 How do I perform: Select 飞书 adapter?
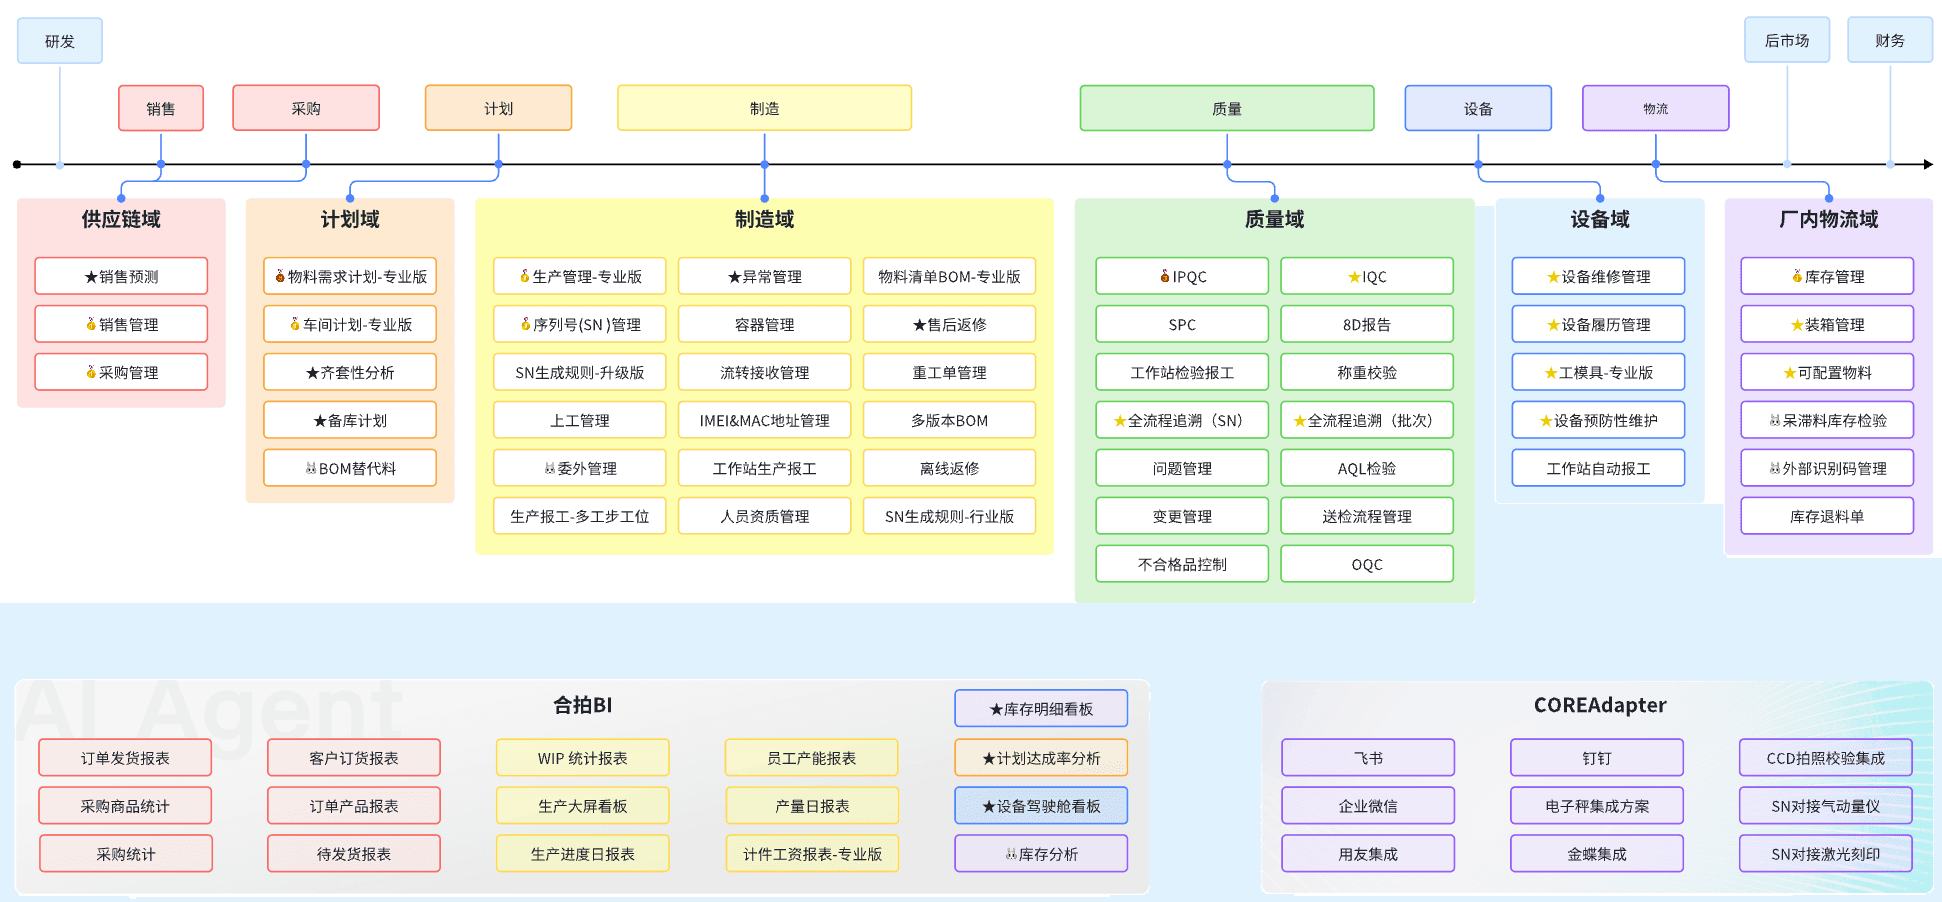(x=1368, y=758)
